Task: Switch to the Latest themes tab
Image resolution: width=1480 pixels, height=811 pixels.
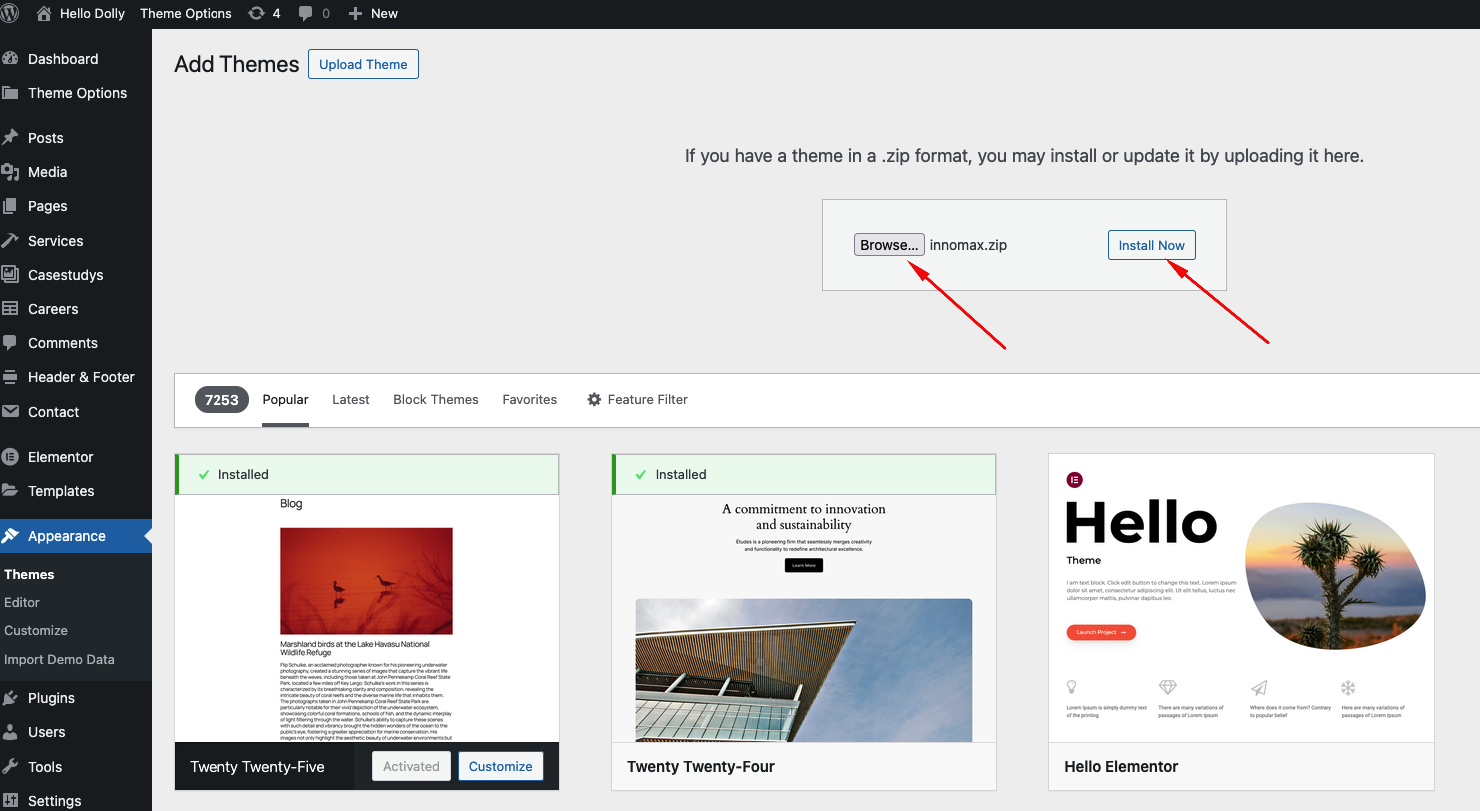Action: pyautogui.click(x=350, y=399)
